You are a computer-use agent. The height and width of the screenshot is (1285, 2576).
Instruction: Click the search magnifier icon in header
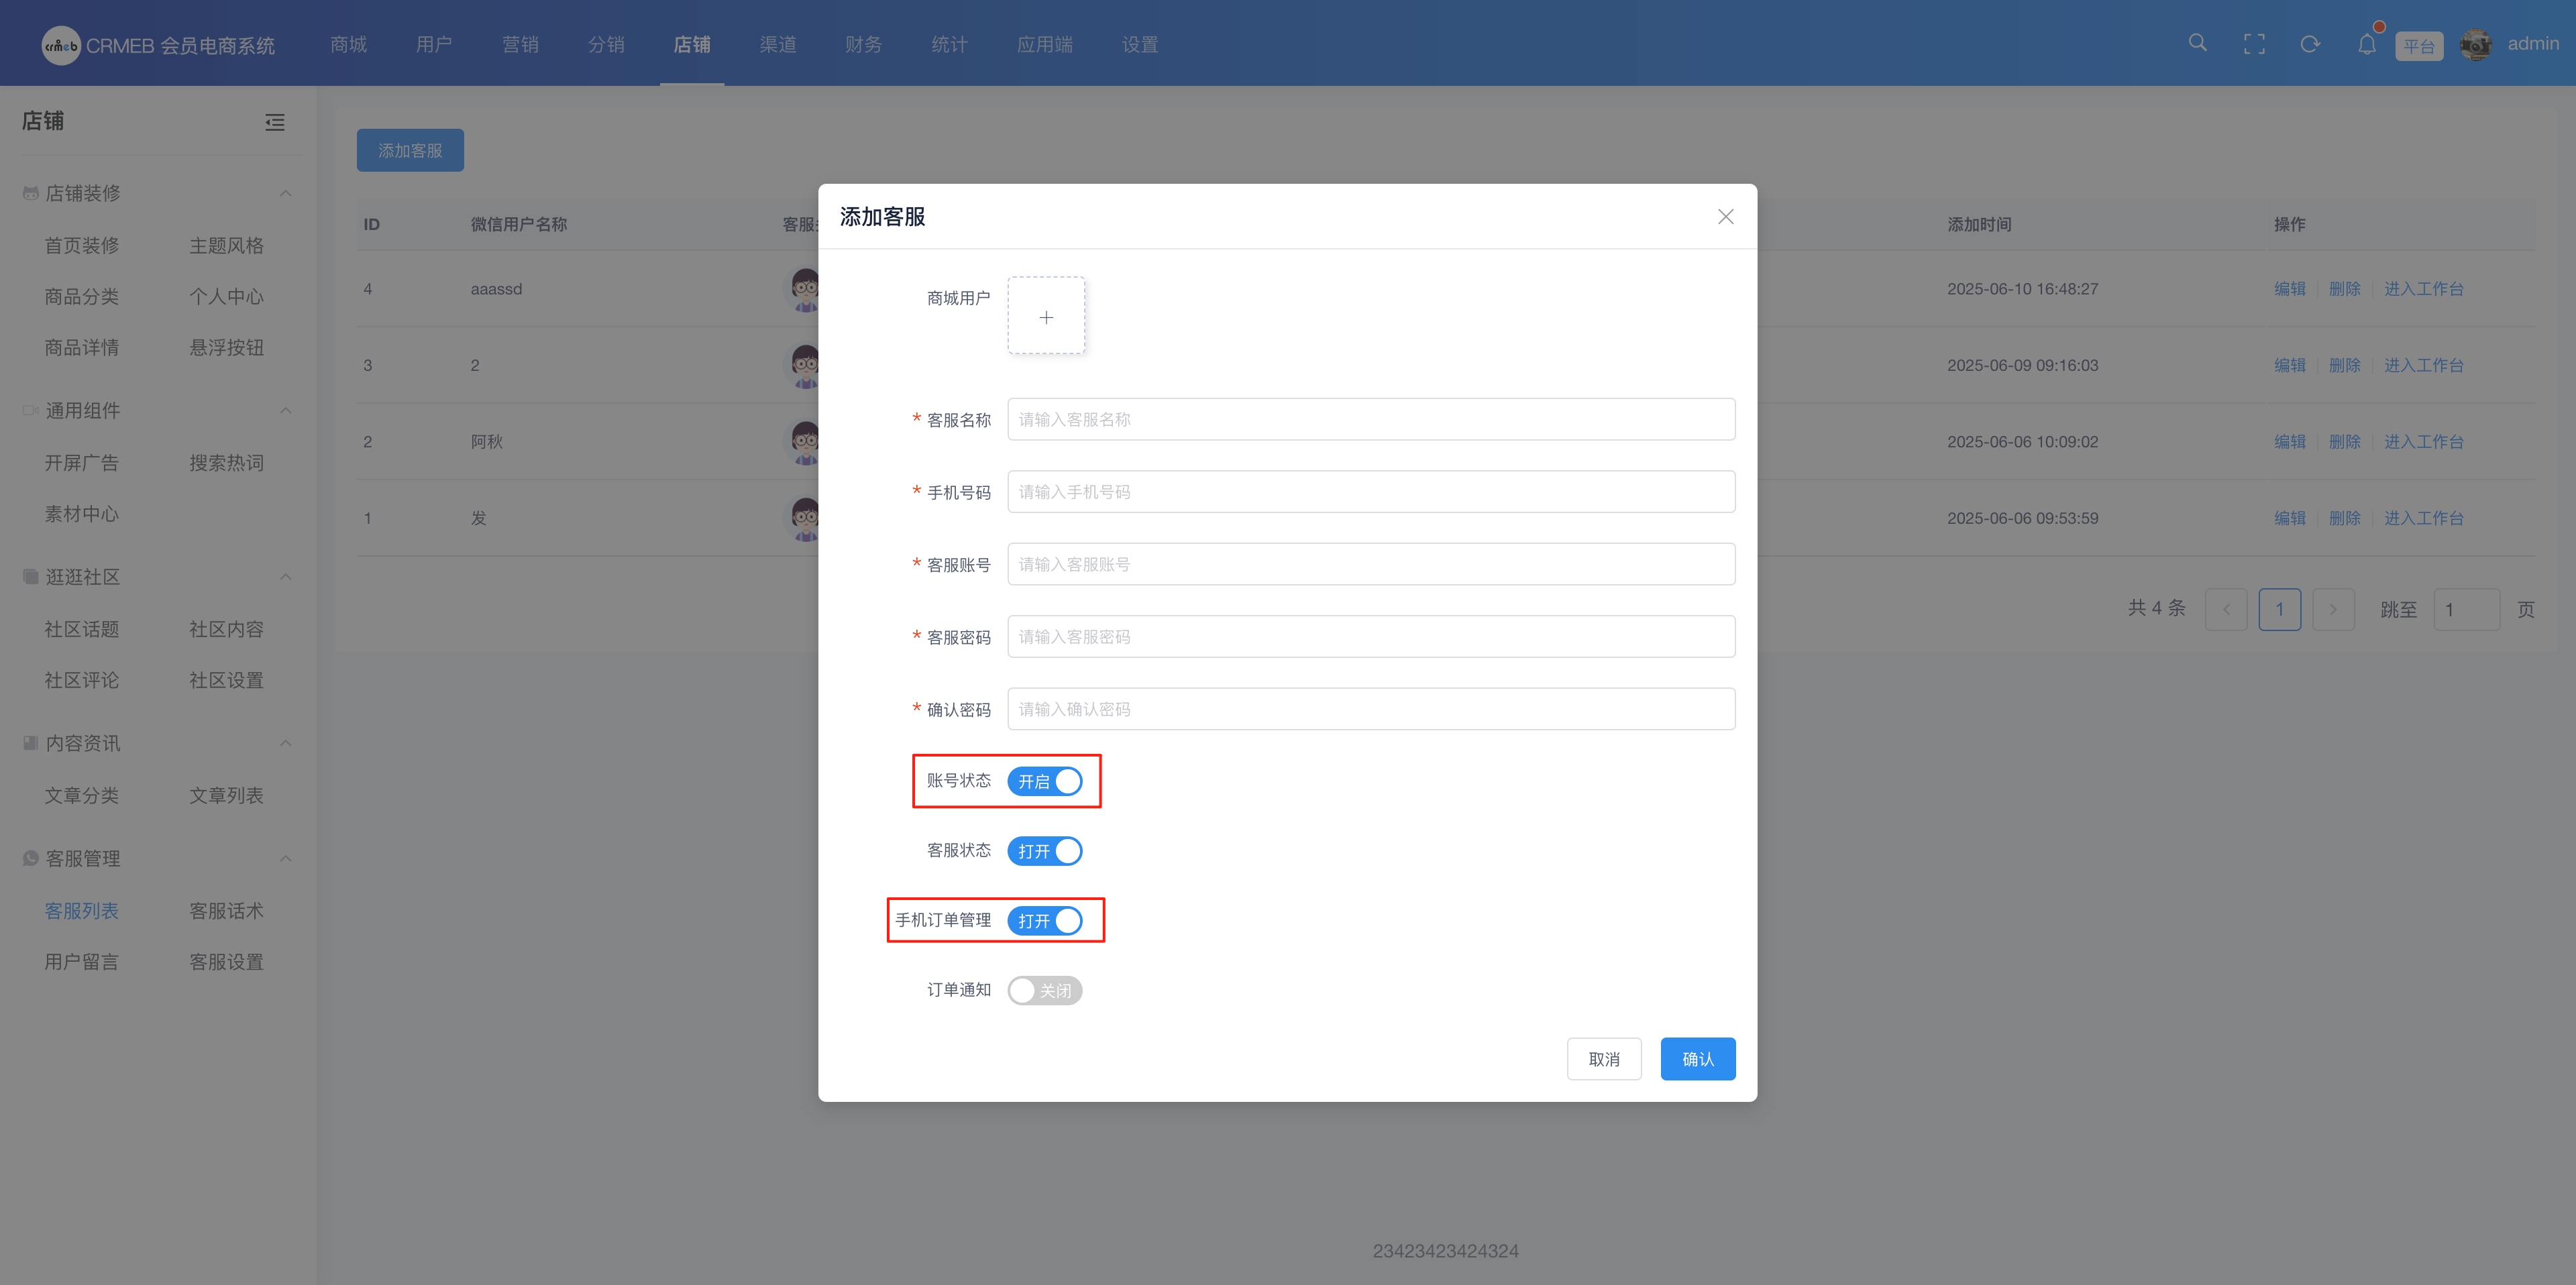pyautogui.click(x=2197, y=43)
